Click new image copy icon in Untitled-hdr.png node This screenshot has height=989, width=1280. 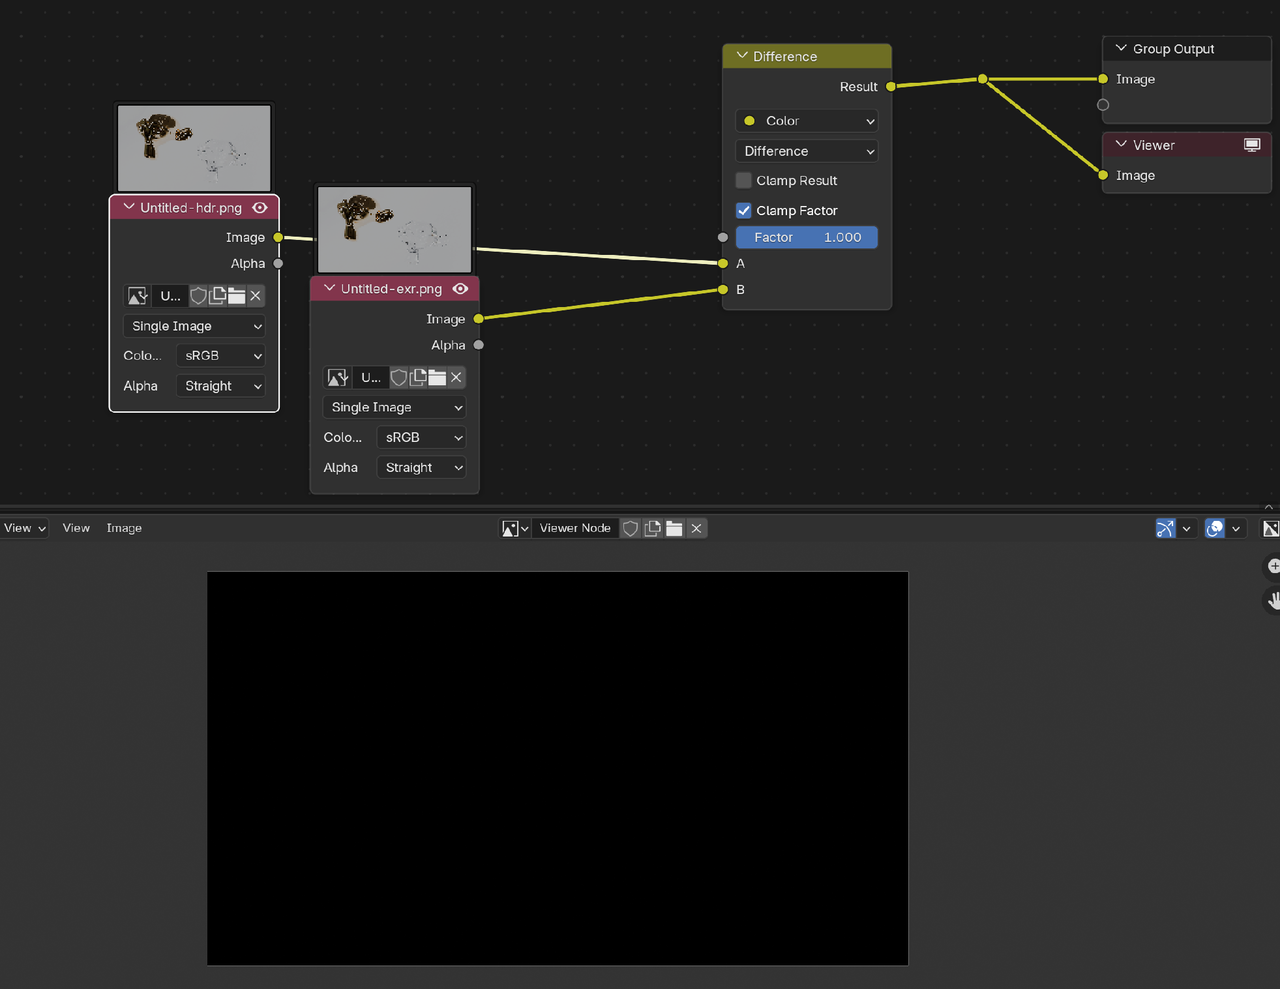[217, 296]
